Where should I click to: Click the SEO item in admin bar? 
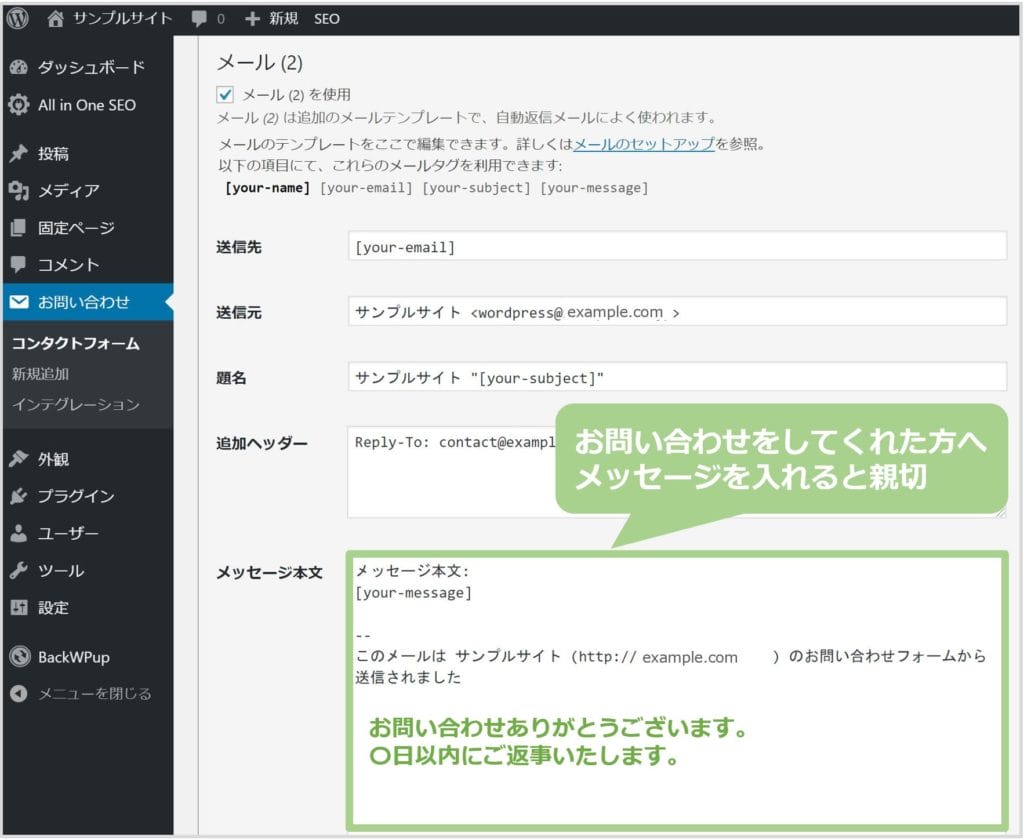coord(327,18)
